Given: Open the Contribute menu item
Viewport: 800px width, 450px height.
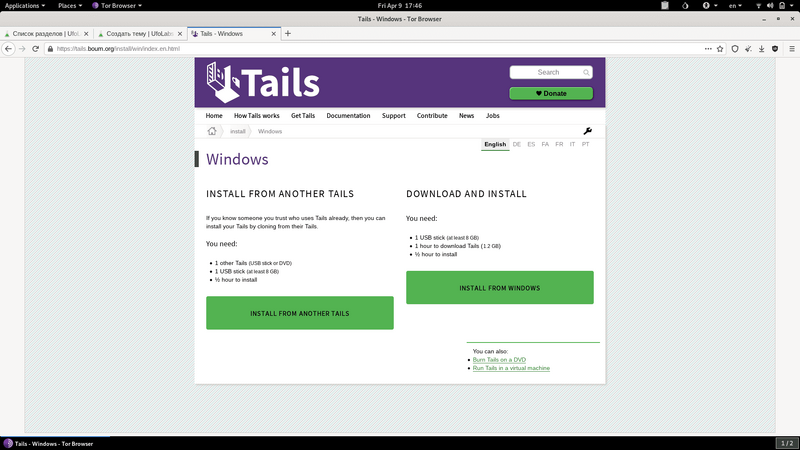Looking at the screenshot, I should pyautogui.click(x=432, y=116).
